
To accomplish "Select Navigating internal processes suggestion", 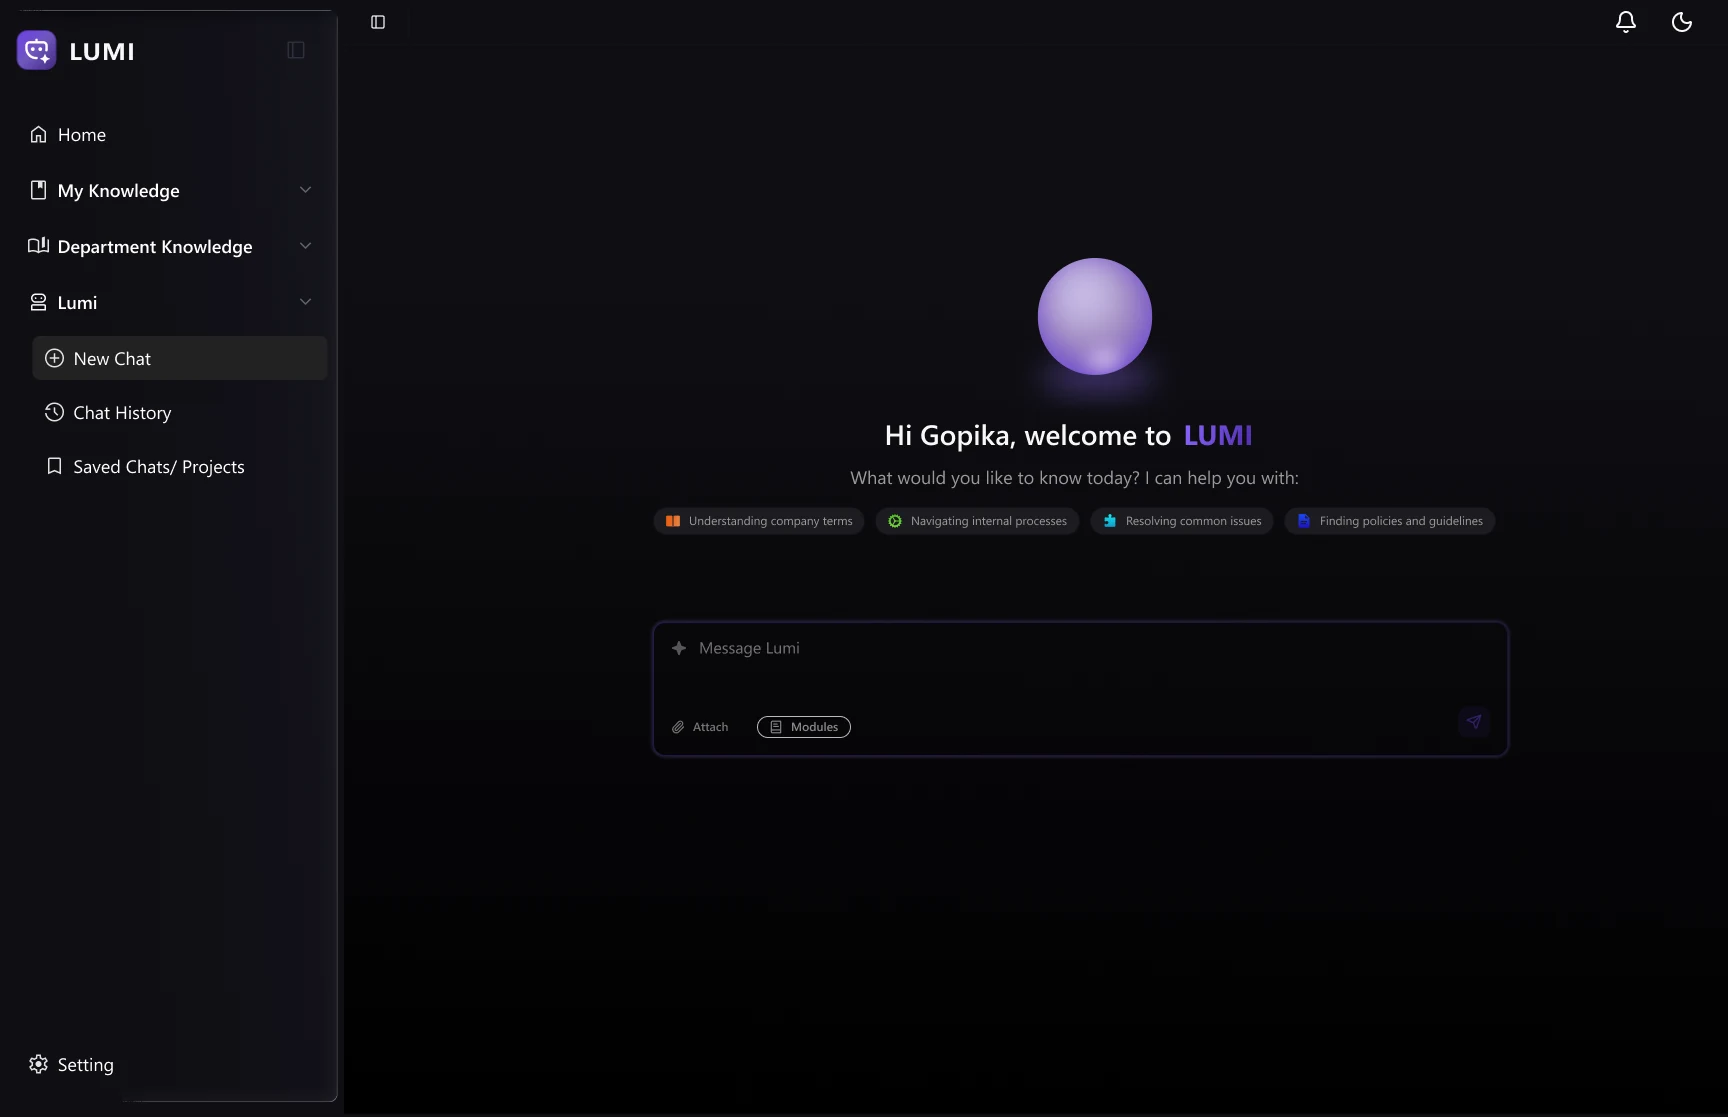I will click(977, 521).
